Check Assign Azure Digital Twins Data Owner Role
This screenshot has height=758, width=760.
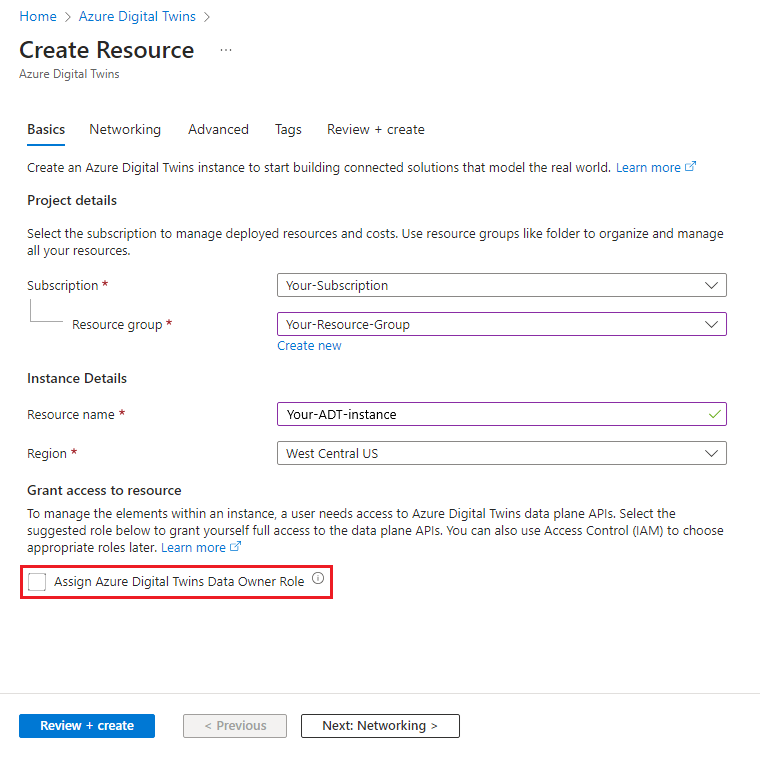[x=37, y=581]
